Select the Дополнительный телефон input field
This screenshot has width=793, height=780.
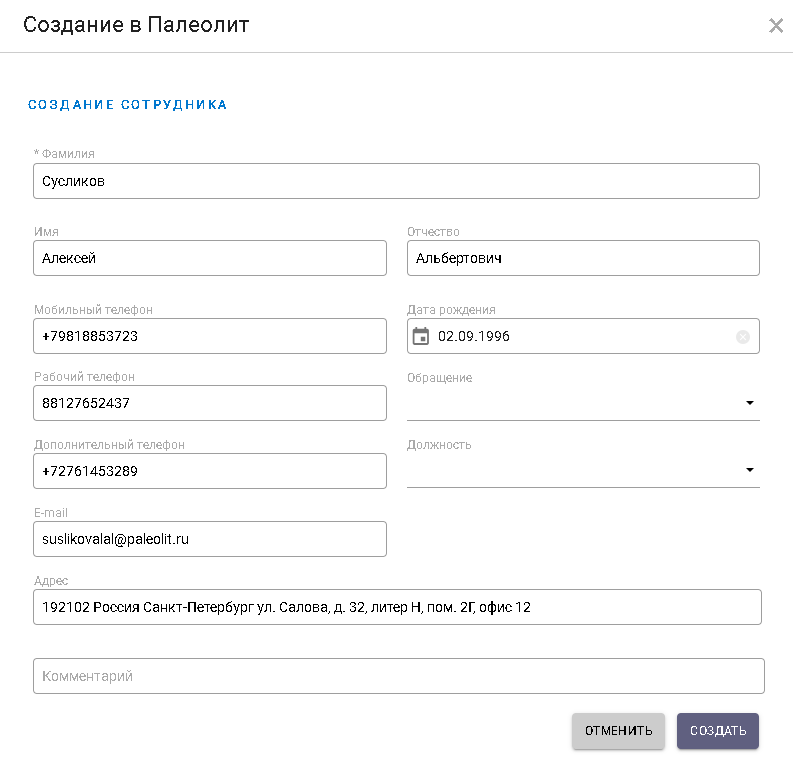tap(210, 471)
